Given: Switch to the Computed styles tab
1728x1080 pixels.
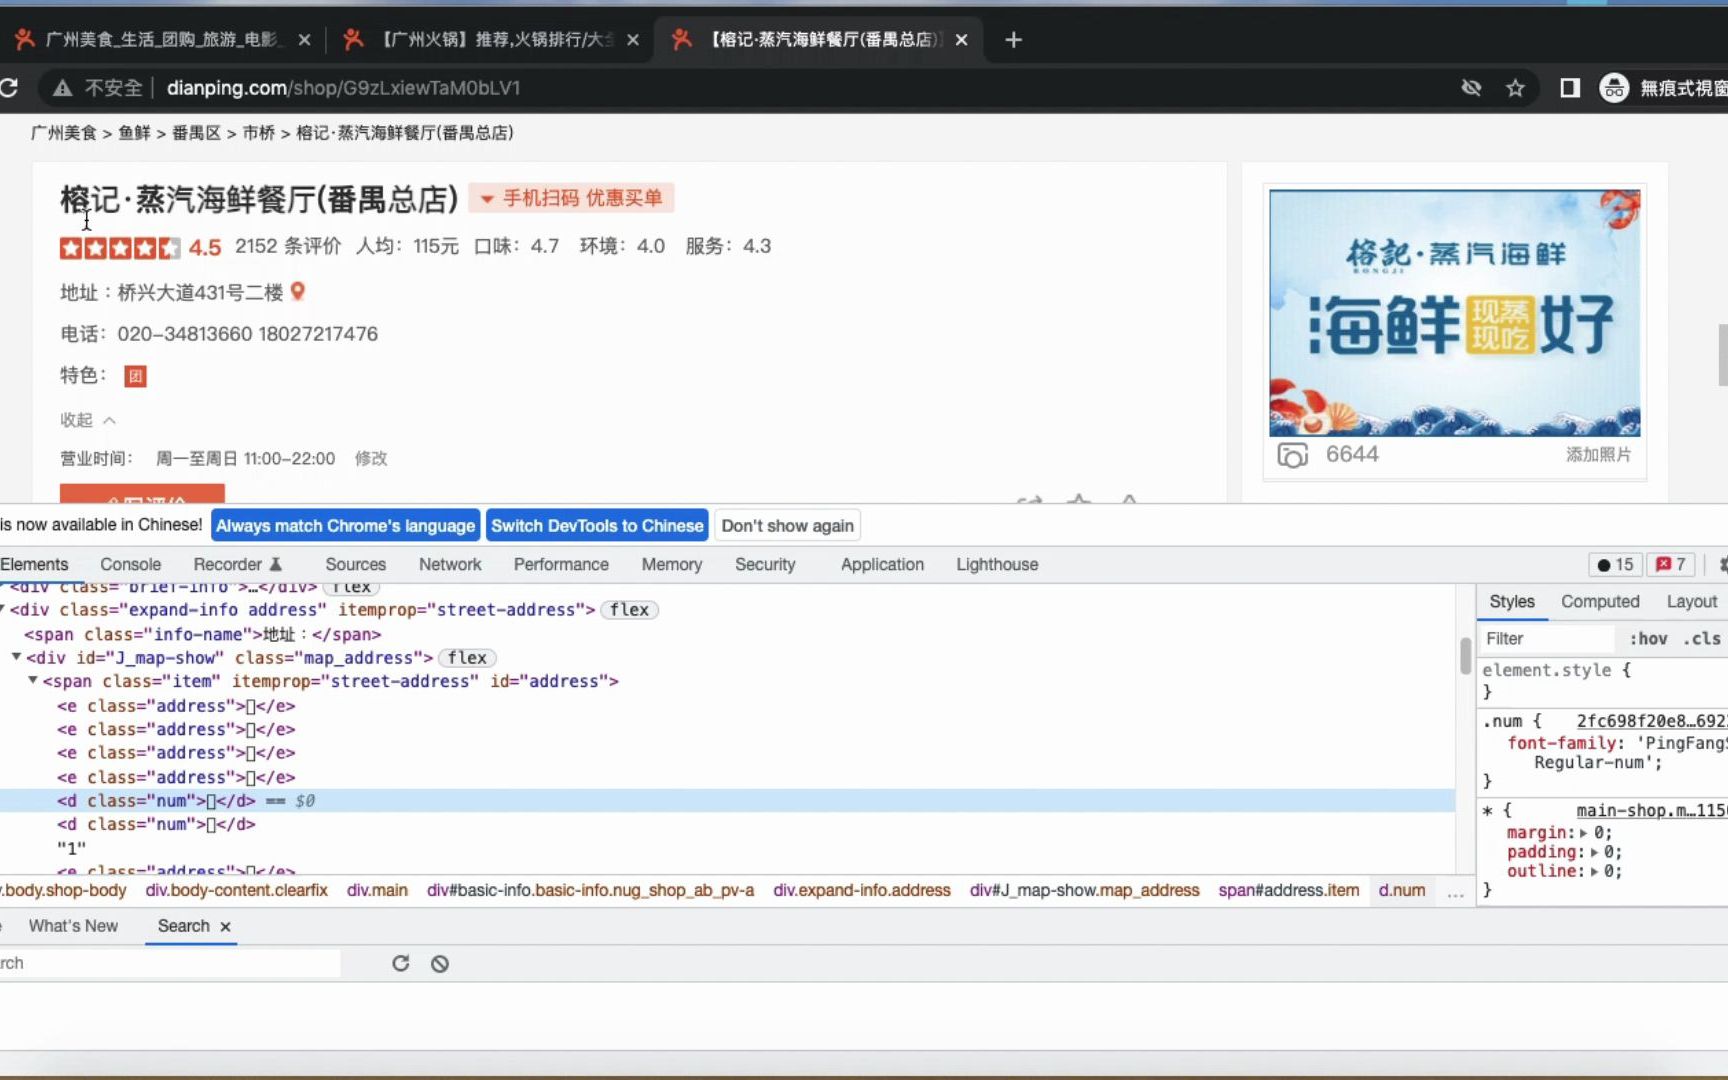Looking at the screenshot, I should [1600, 602].
